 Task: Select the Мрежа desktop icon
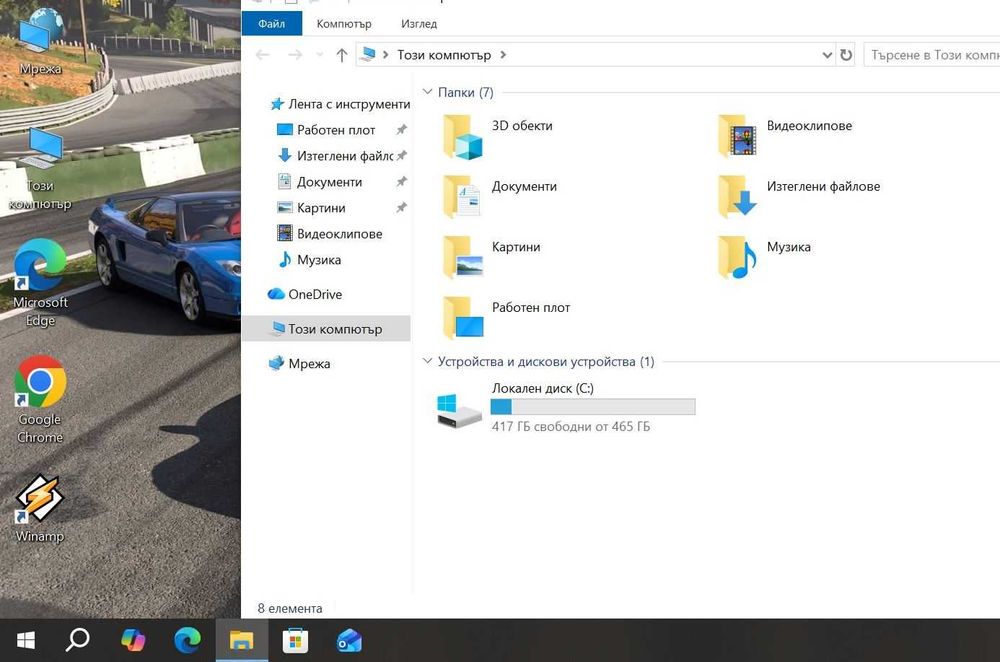tap(40, 42)
